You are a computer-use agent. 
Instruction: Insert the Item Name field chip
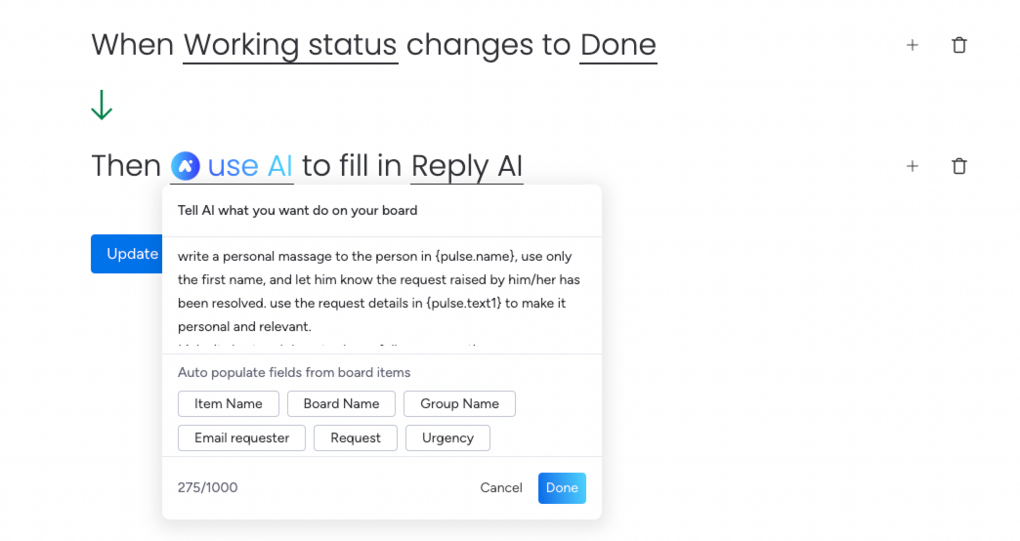[228, 404]
